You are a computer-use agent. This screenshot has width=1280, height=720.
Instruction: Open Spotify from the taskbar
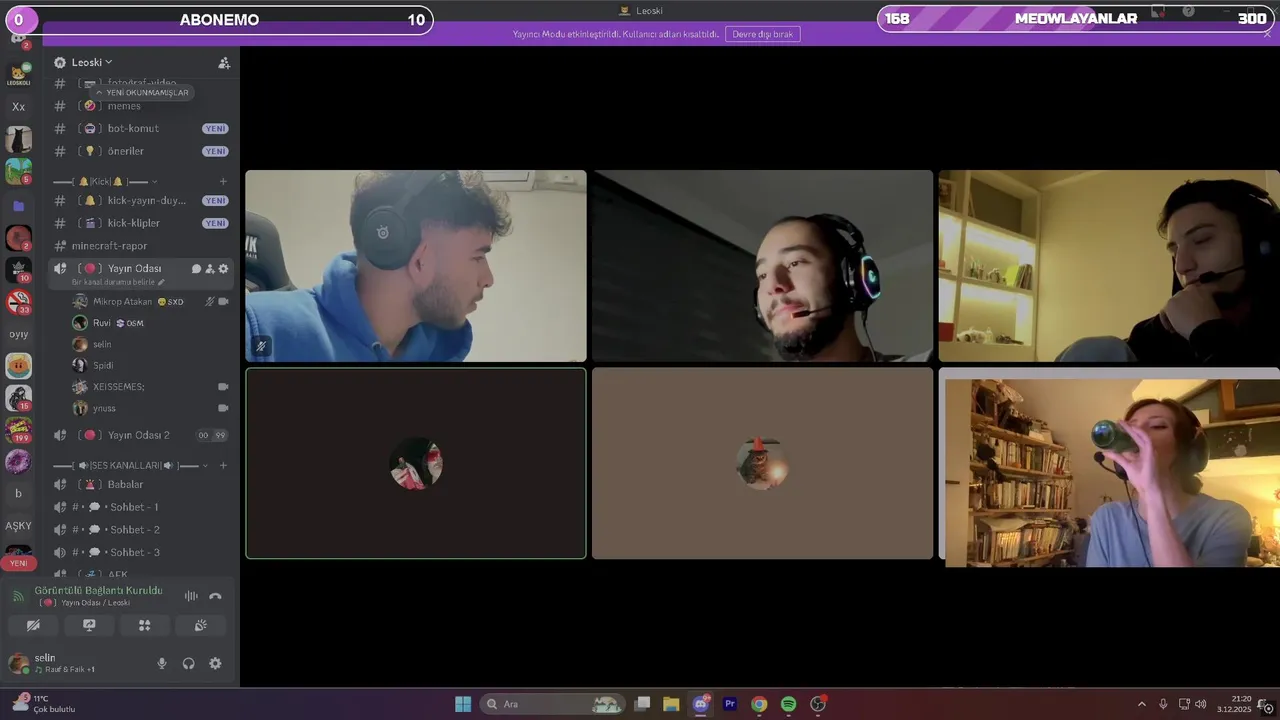[788, 704]
